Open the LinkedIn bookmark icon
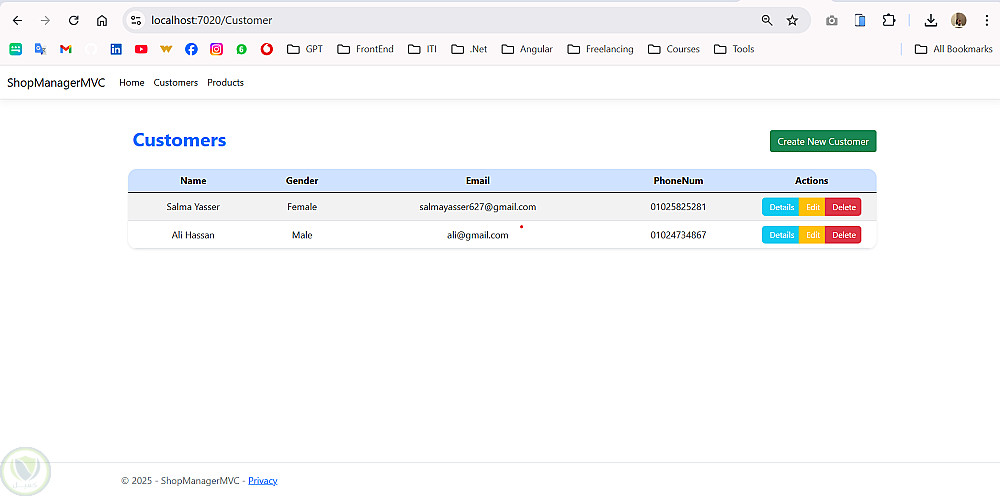Viewport: 1000px width, 496px height. [x=116, y=49]
